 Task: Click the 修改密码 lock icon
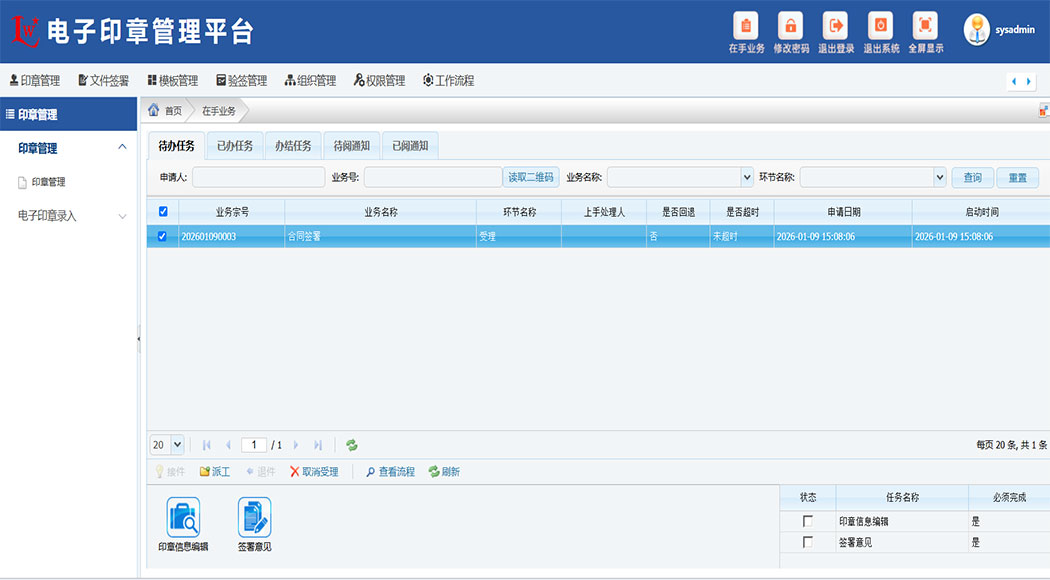click(791, 26)
